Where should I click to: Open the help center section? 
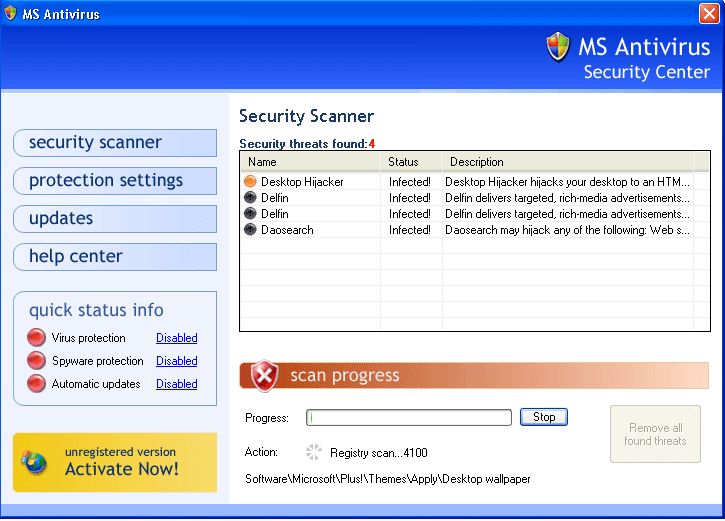(114, 257)
